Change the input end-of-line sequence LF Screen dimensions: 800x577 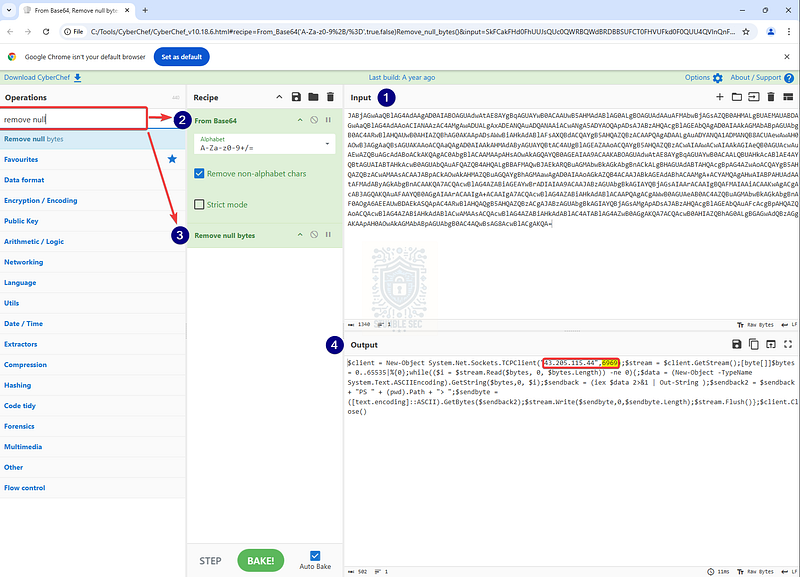[x=790, y=324]
